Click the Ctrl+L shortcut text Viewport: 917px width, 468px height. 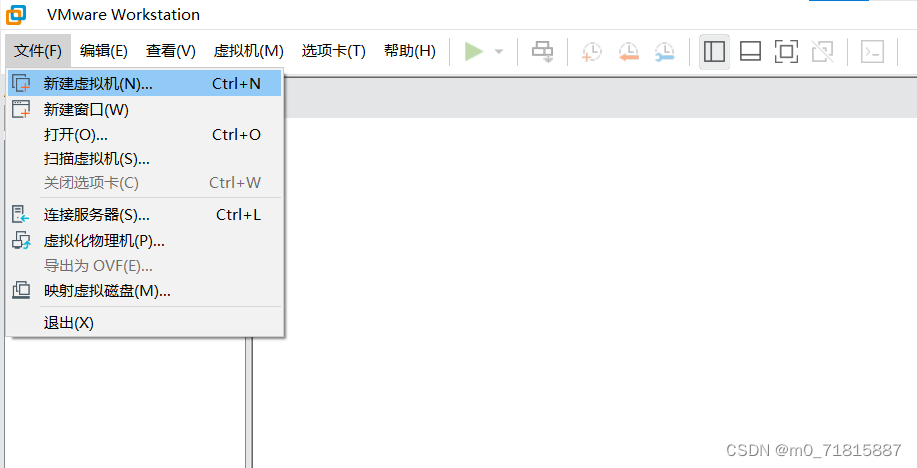[x=239, y=215]
